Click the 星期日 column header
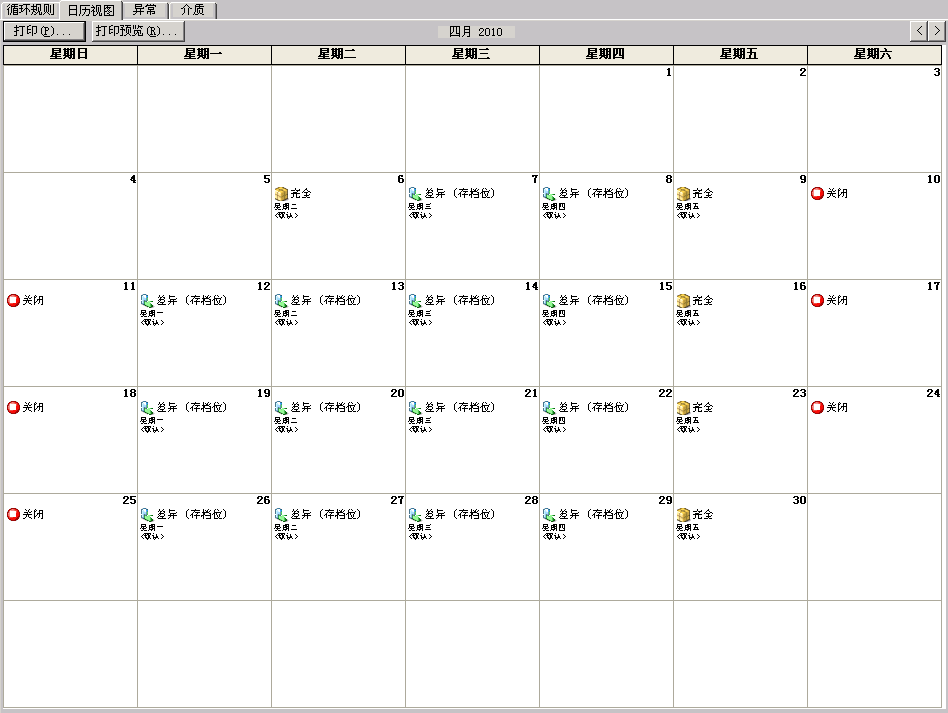Image resolution: width=948 pixels, height=713 pixels. [70, 54]
